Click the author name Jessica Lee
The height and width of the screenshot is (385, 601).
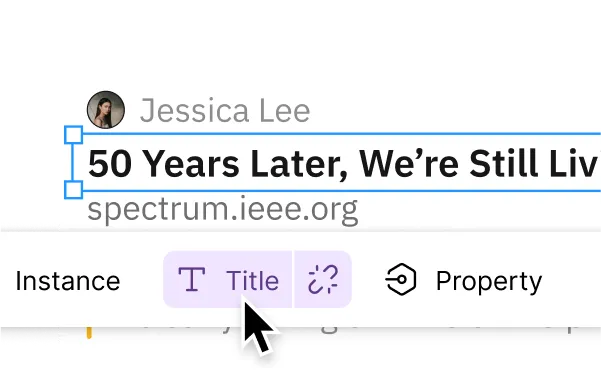(225, 111)
